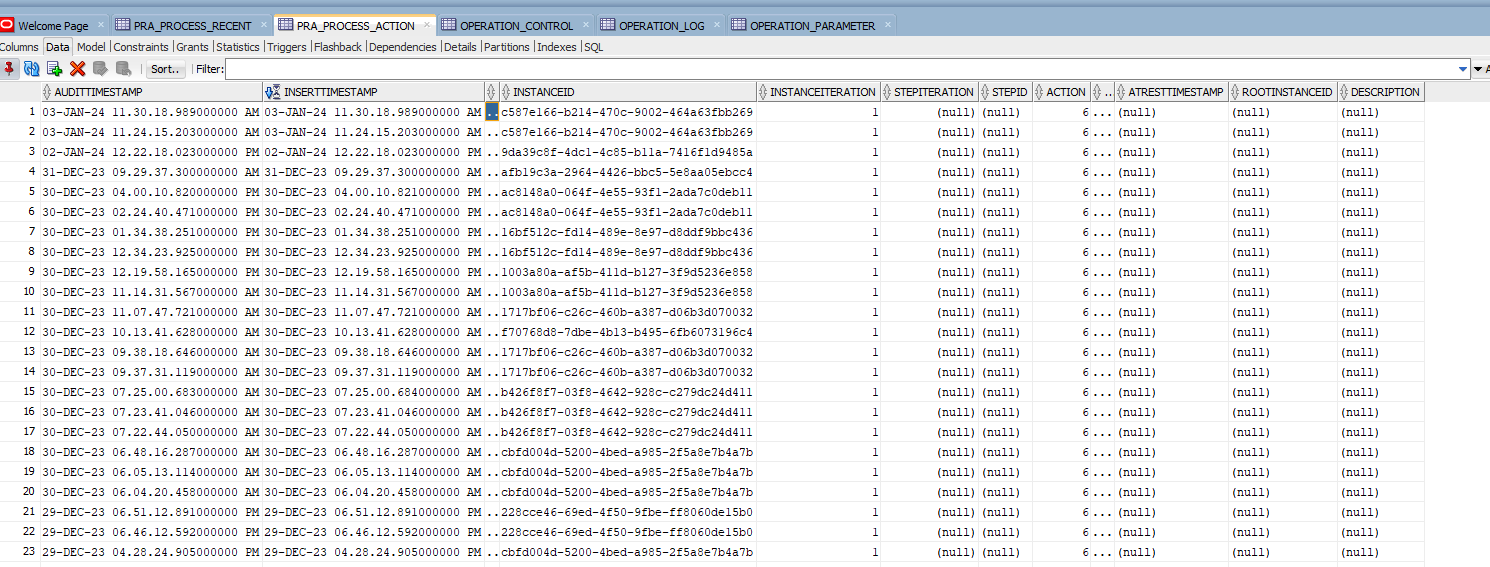This screenshot has height=567, width=1490.
Task: Click AUDITTIMESTAMP cell 29-DEC-23 04.28.24.905000000 PM
Action: point(151,552)
